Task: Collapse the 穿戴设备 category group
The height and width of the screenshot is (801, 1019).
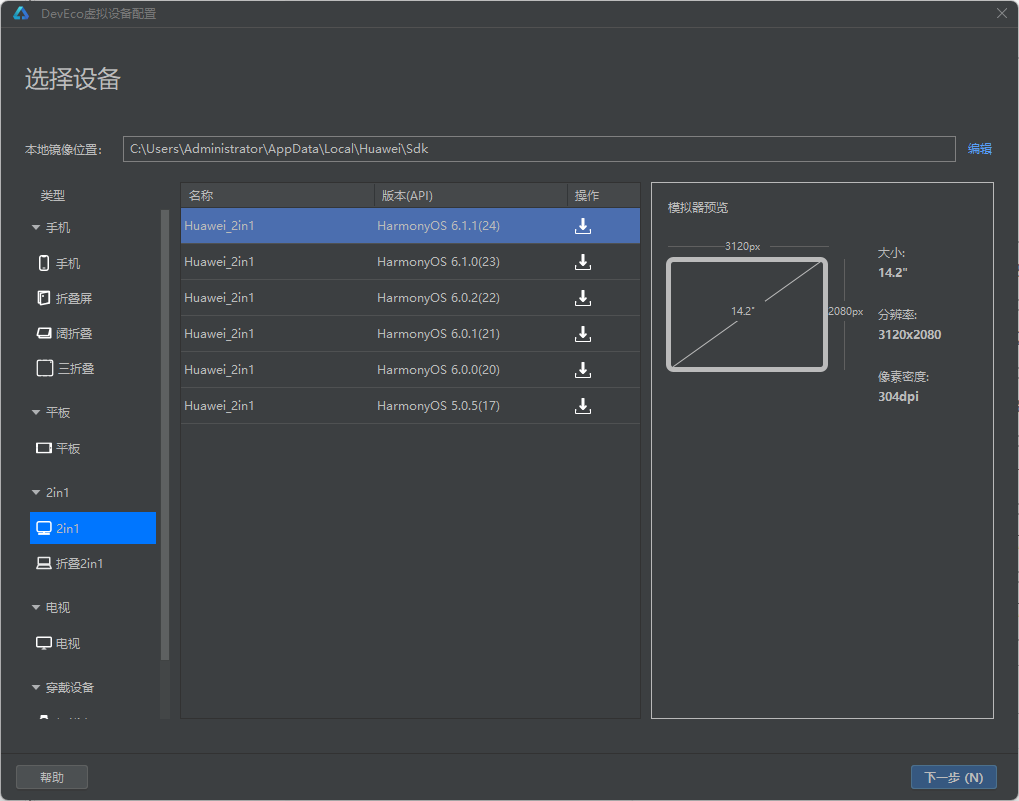Action: [x=36, y=687]
